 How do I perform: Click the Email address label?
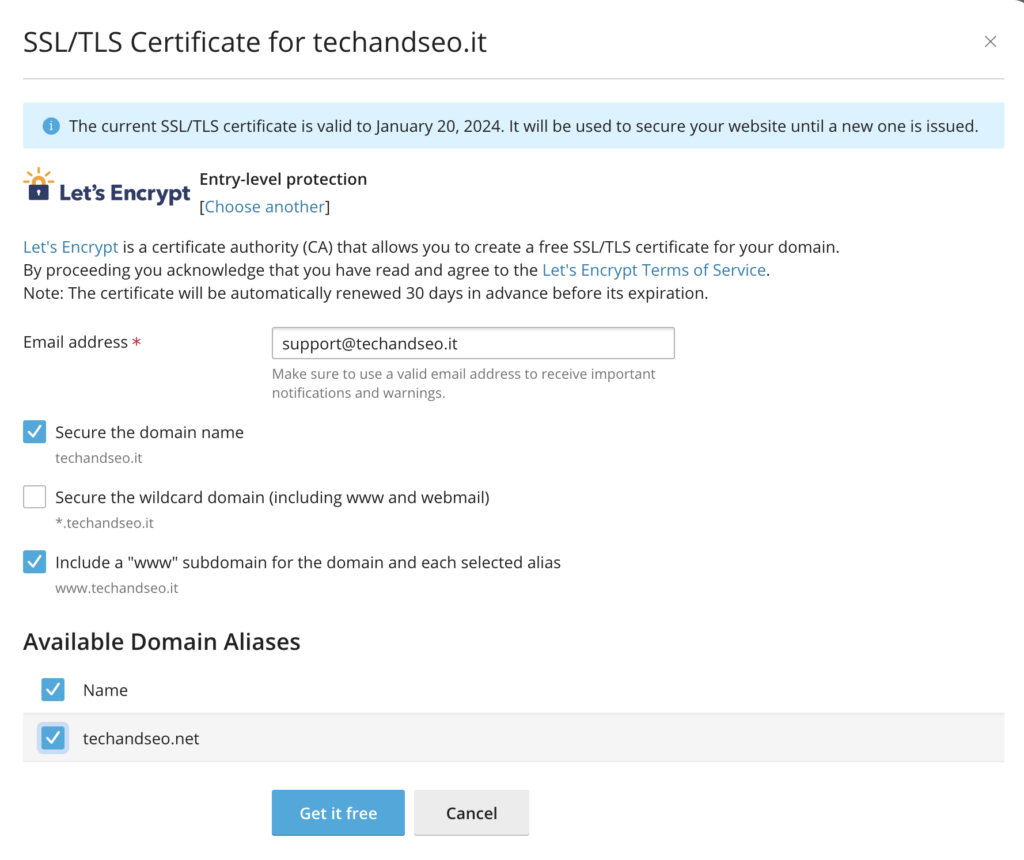(76, 342)
